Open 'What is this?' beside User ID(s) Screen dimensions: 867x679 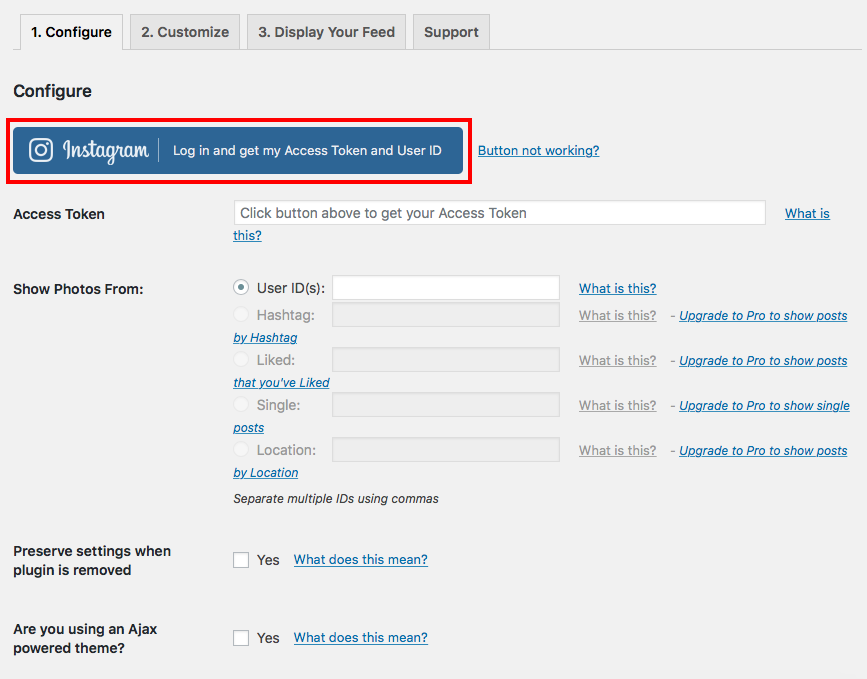click(x=618, y=288)
